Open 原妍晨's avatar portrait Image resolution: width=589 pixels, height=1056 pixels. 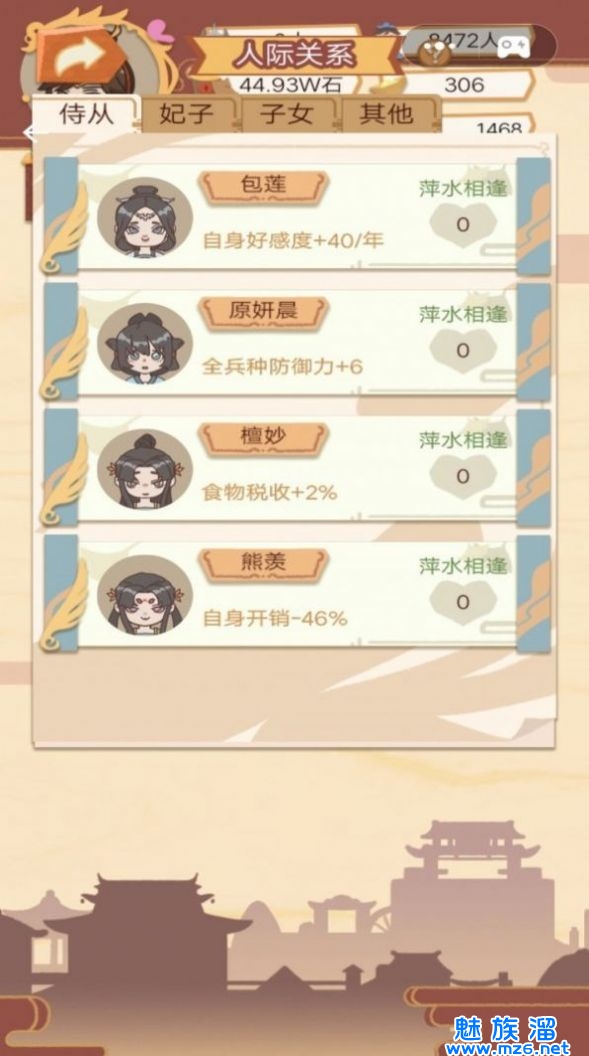pyautogui.click(x=145, y=343)
